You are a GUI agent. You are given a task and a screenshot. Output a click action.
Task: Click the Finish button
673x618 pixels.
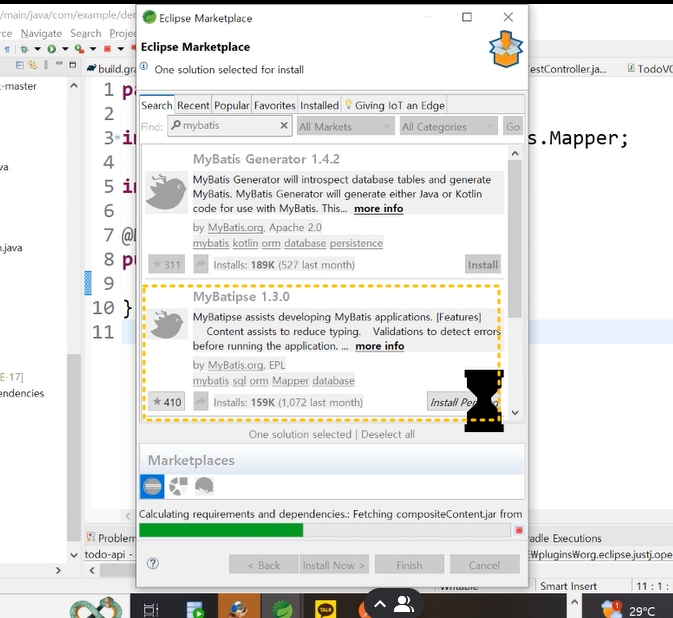coord(409,565)
